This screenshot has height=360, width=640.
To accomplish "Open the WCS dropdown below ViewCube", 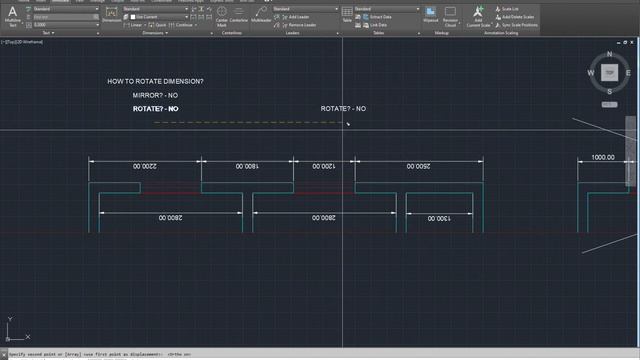I will click(609, 105).
